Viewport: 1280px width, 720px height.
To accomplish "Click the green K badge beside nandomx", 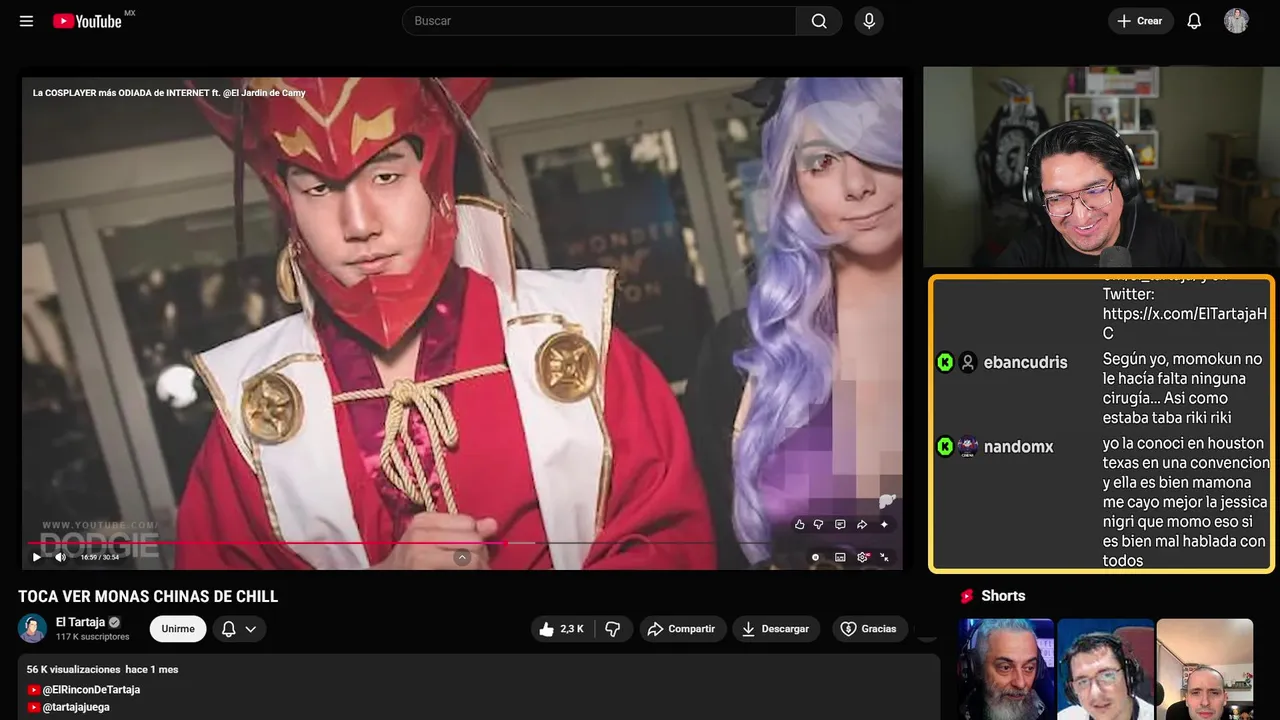I will pos(945,446).
